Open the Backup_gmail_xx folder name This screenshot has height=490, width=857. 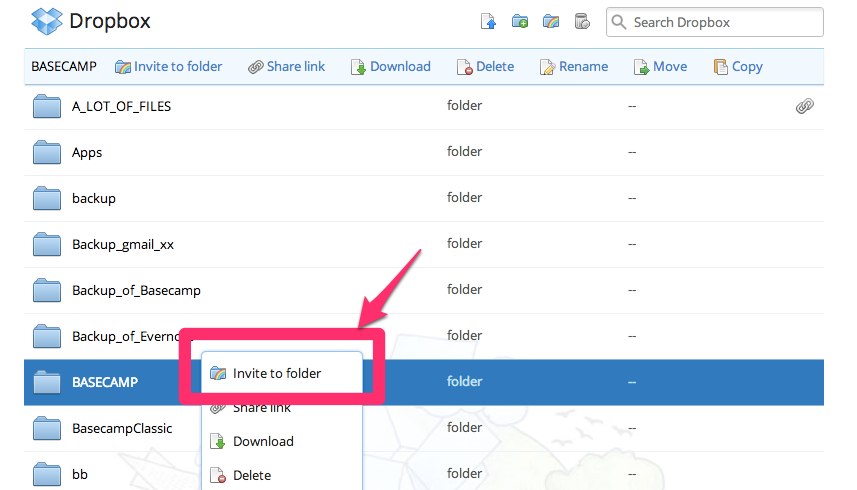(x=123, y=244)
